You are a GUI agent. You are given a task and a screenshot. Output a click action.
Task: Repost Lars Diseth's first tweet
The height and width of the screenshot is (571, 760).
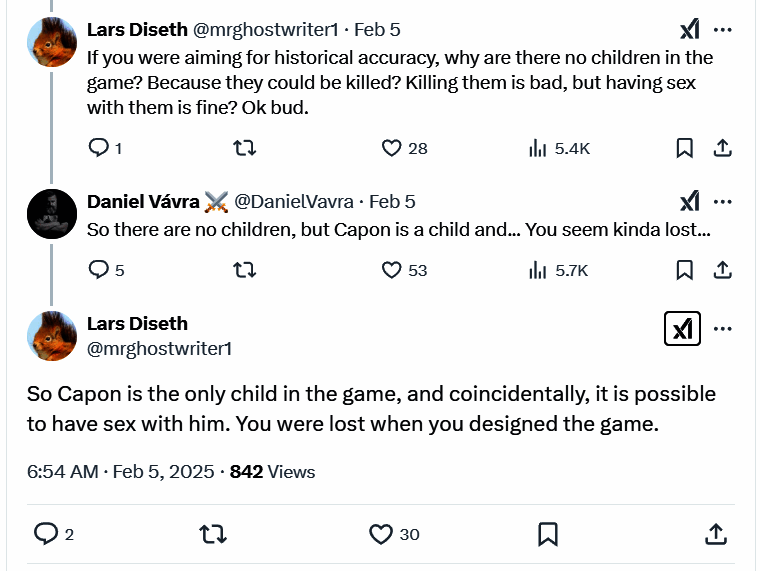point(244,148)
